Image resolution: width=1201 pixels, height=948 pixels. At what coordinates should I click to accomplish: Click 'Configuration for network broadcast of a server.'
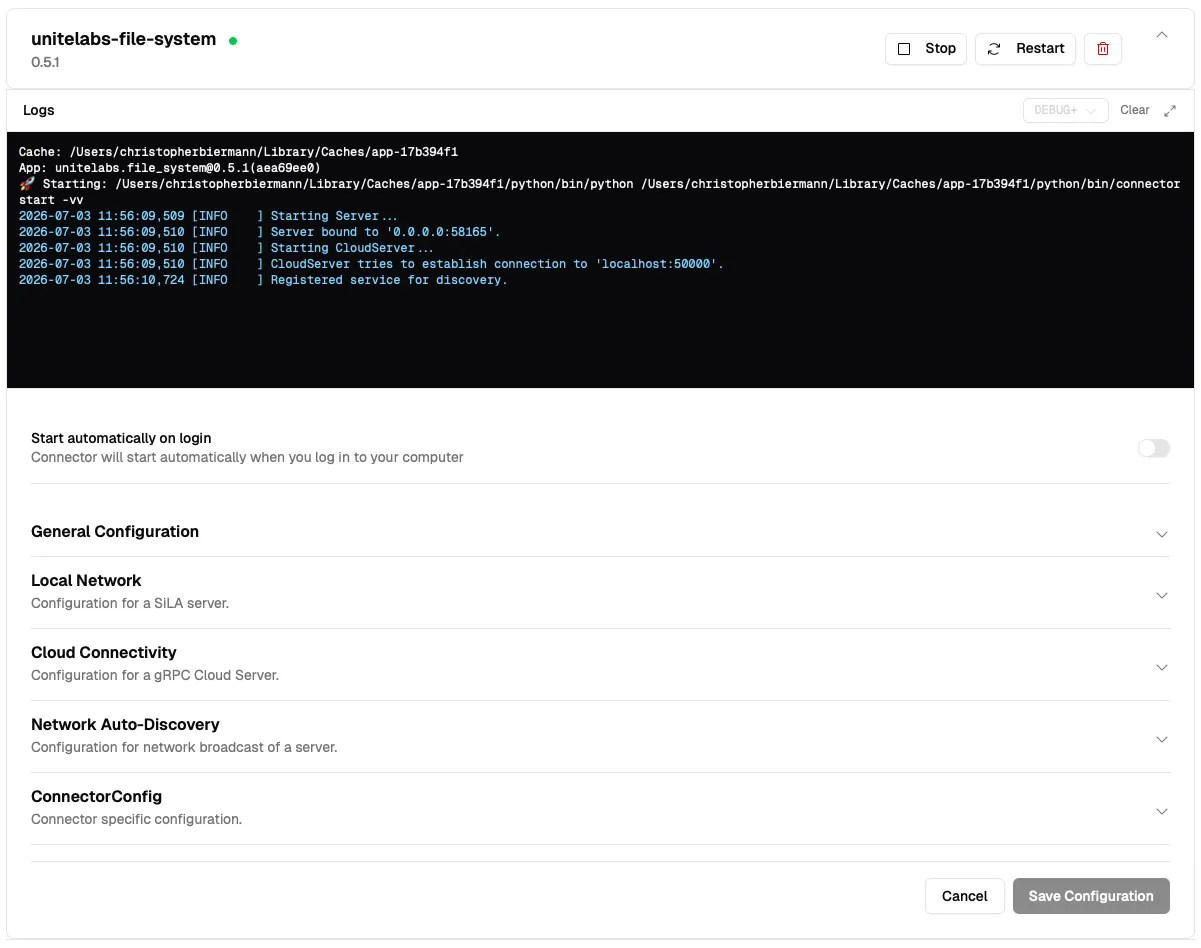click(184, 747)
